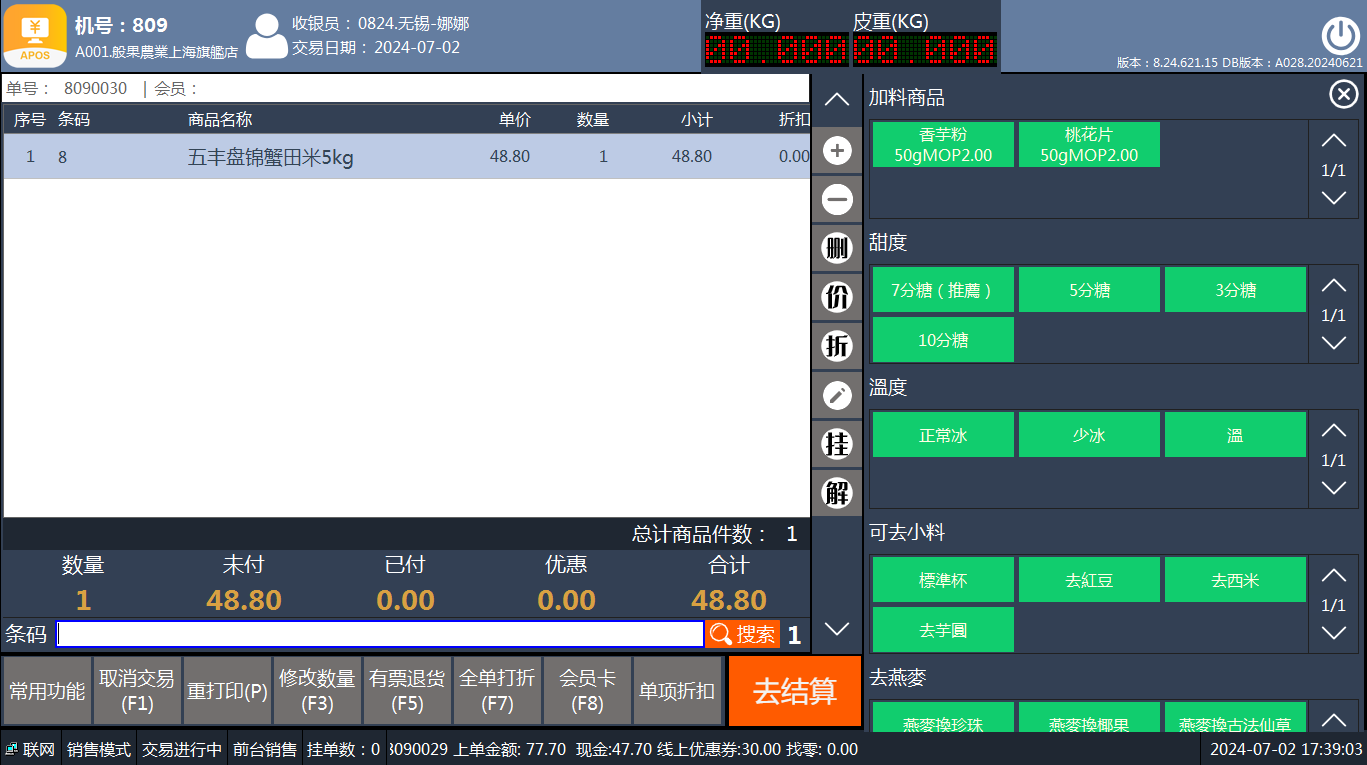Viewport: 1367px width, 765px height.
Task: Select 燕麥換珍珠 option
Action: coord(943,717)
